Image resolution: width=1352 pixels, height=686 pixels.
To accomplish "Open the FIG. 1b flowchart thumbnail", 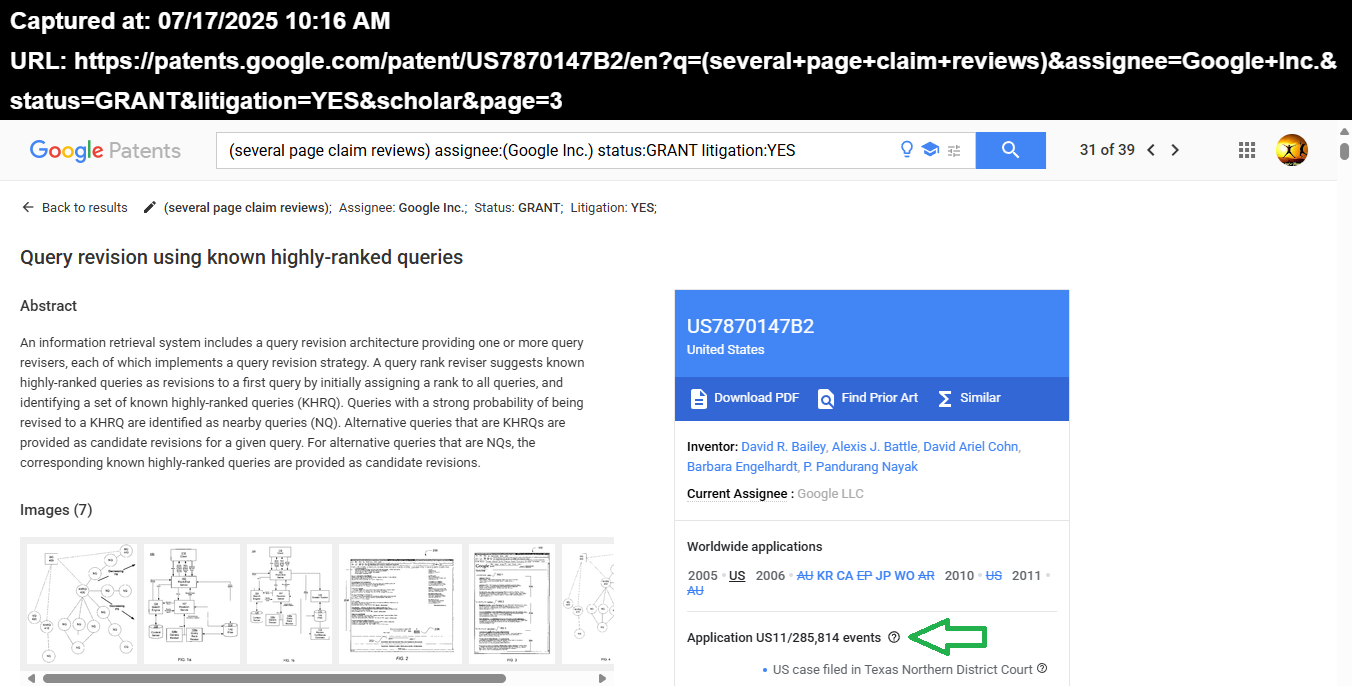I will [289, 604].
